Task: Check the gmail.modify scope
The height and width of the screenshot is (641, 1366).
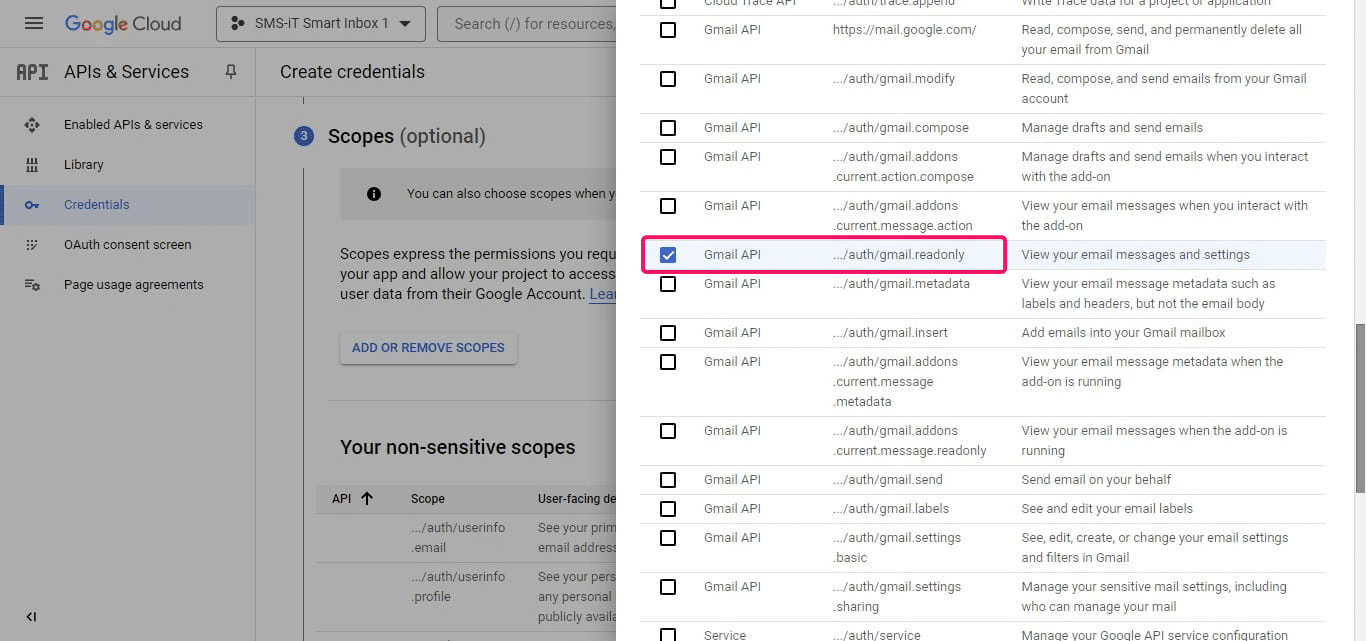Action: pos(667,79)
